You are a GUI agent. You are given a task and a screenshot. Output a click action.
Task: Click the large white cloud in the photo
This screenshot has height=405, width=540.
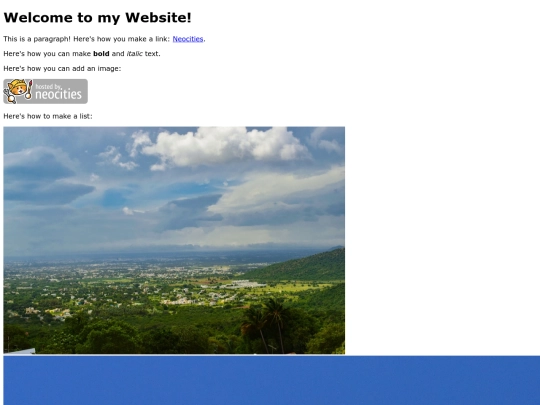coord(224,146)
